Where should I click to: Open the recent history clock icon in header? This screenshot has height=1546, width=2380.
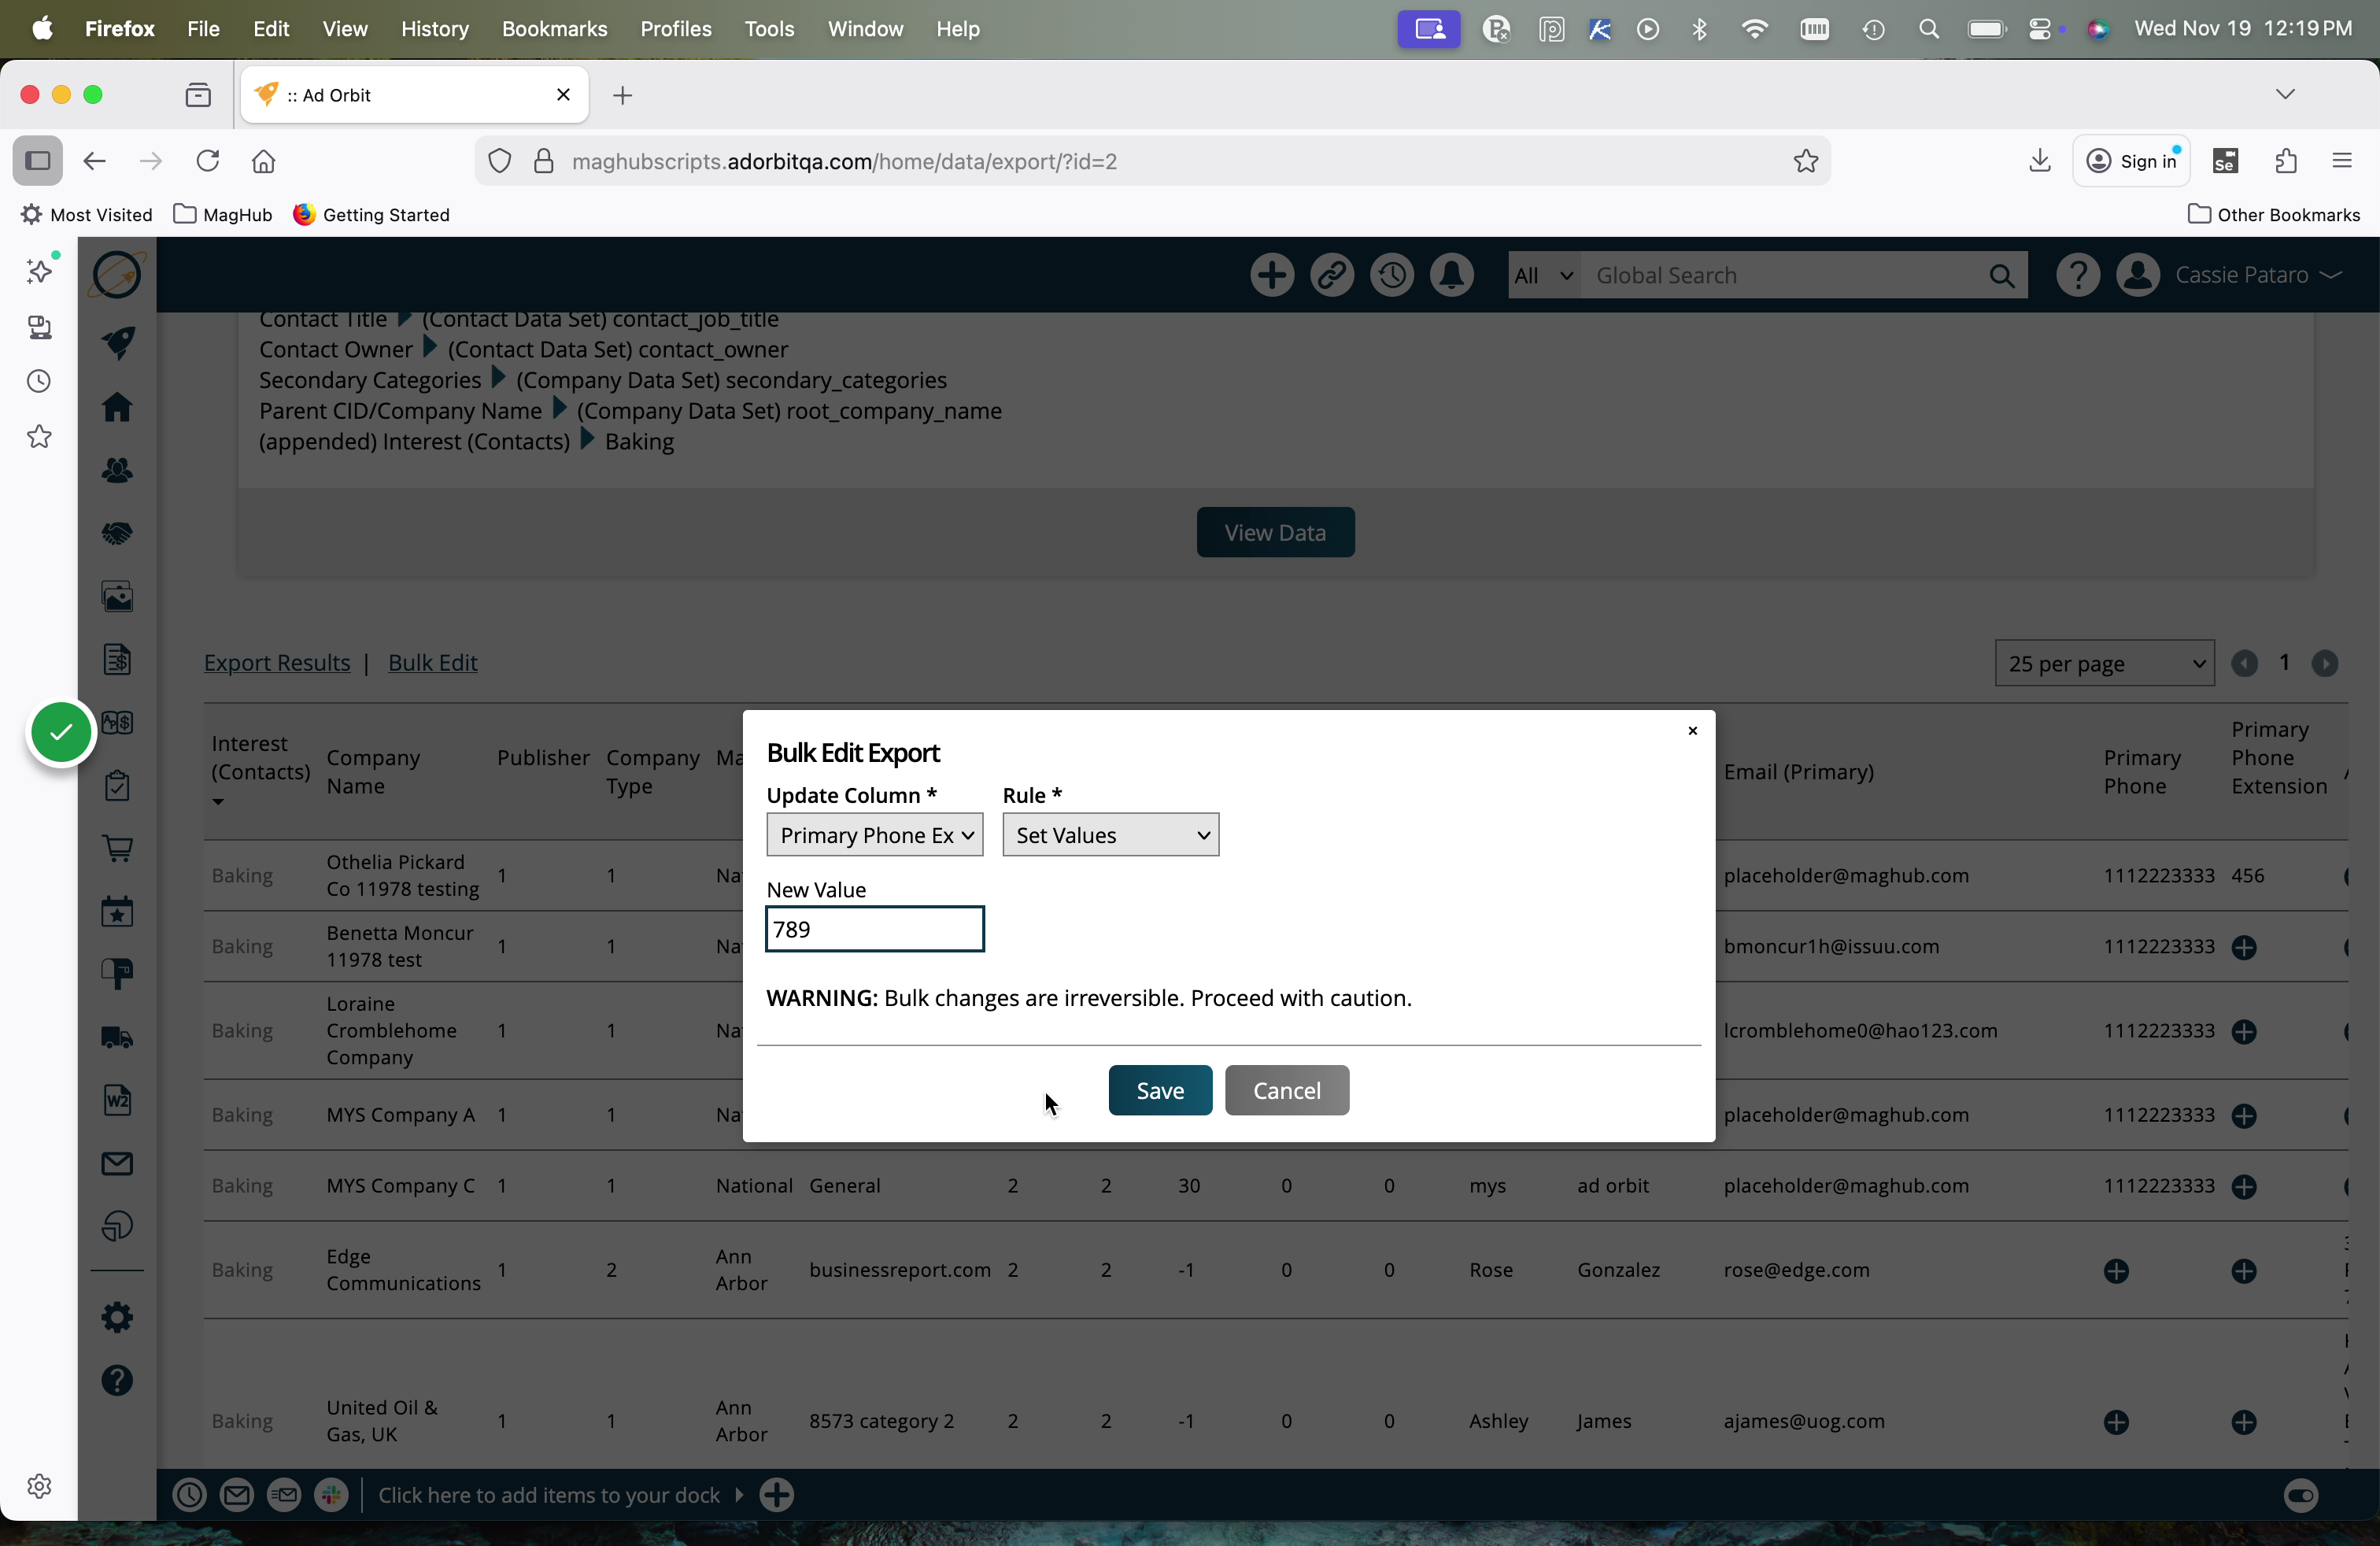click(1391, 275)
